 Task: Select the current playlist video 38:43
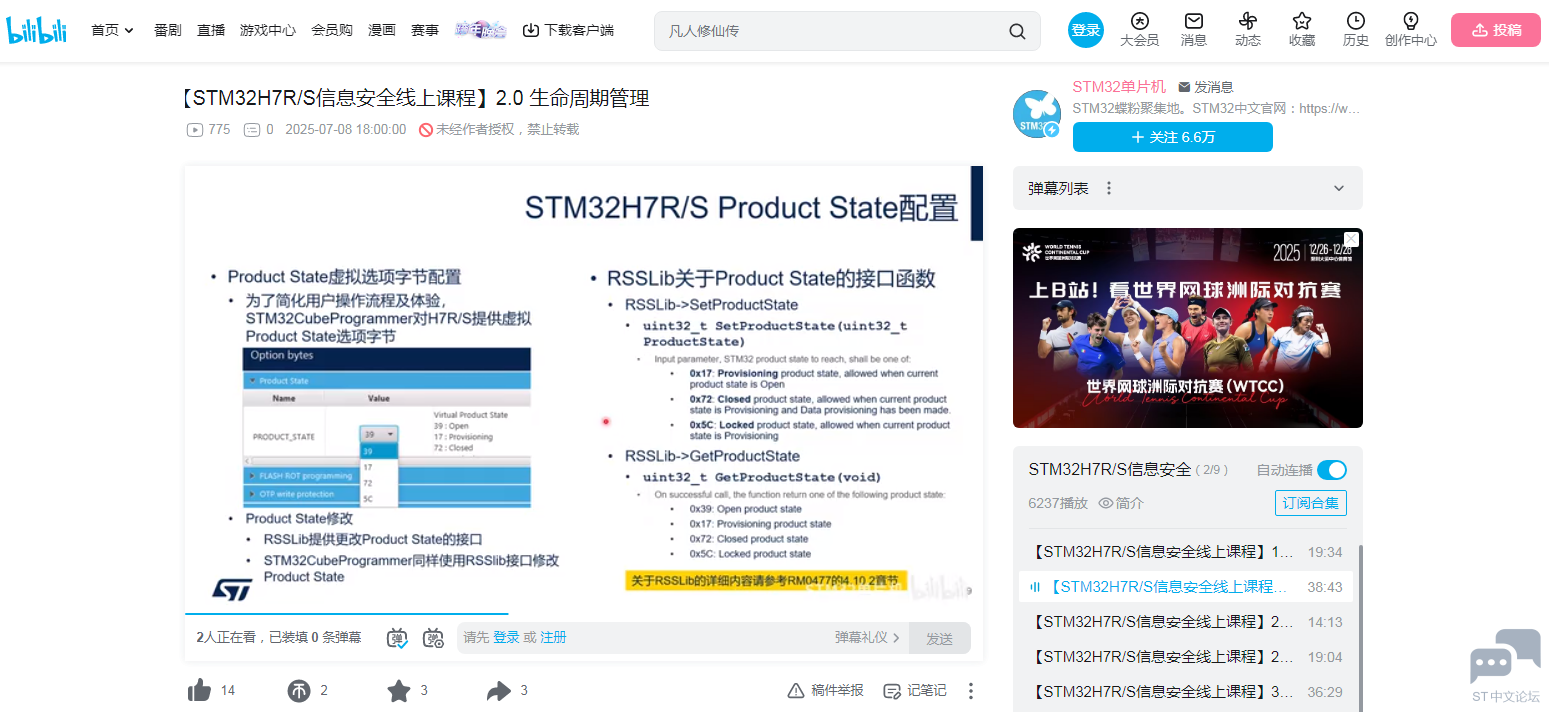click(x=1185, y=587)
